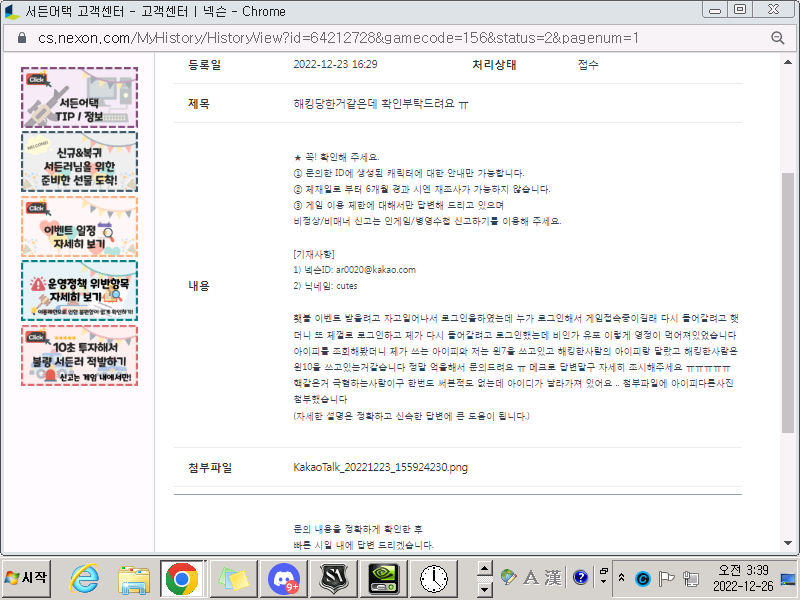Image resolution: width=800 pixels, height=600 pixels.
Task: Click the Chrome zoom magnifier icon
Action: (x=777, y=38)
